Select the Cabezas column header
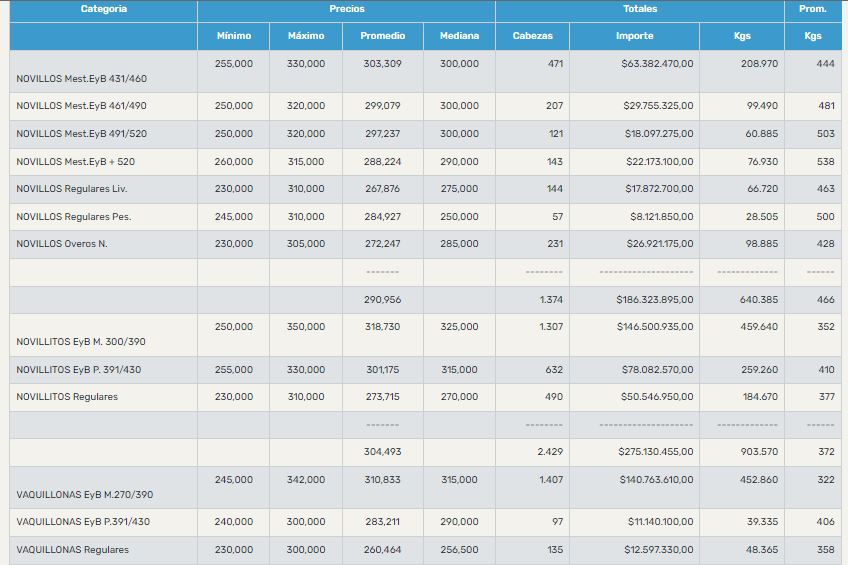 [532, 36]
